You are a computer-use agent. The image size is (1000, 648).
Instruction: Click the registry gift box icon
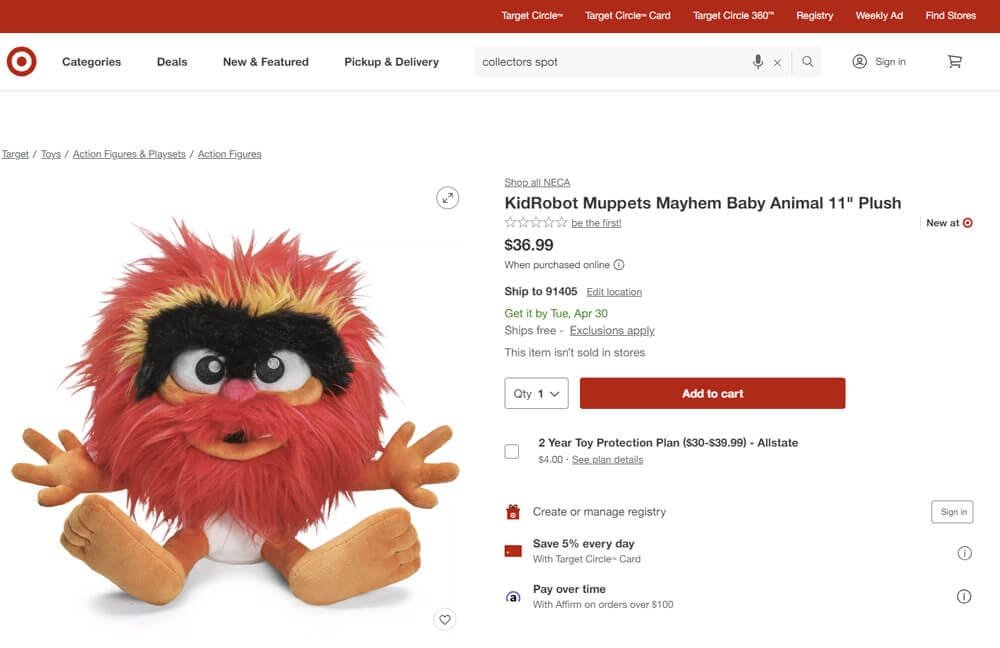point(513,512)
